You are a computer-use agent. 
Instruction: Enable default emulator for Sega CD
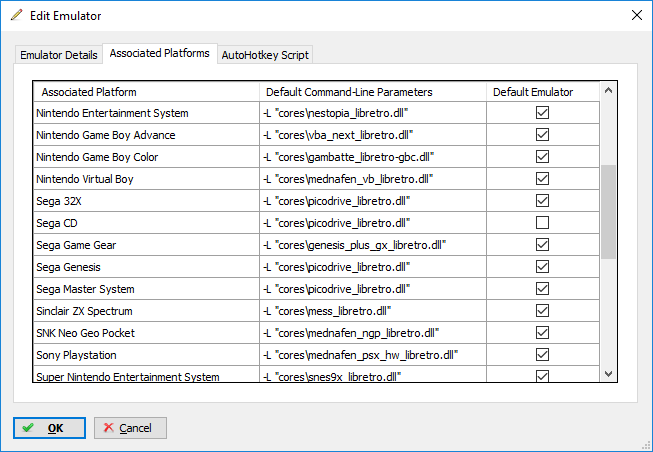(x=542, y=223)
